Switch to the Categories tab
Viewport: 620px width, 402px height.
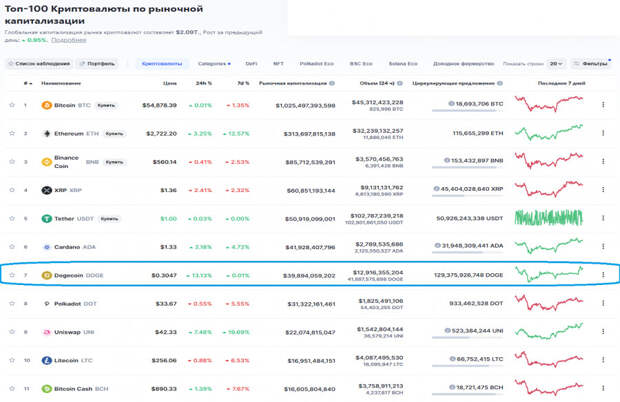(214, 64)
